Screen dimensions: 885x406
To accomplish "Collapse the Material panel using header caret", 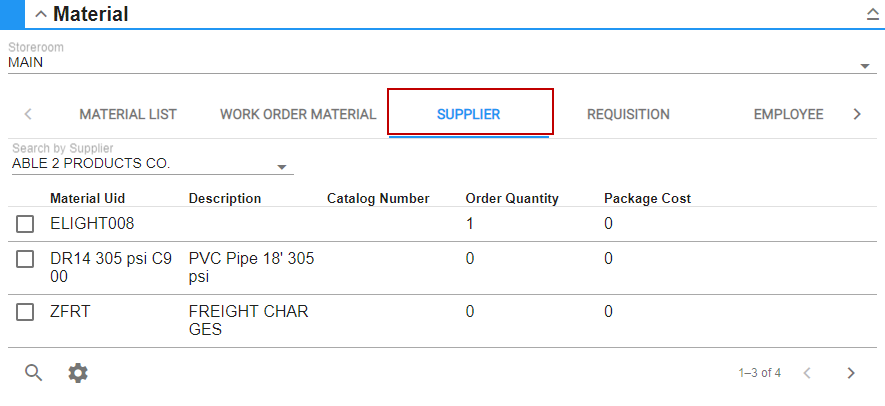I will pyautogui.click(x=40, y=14).
